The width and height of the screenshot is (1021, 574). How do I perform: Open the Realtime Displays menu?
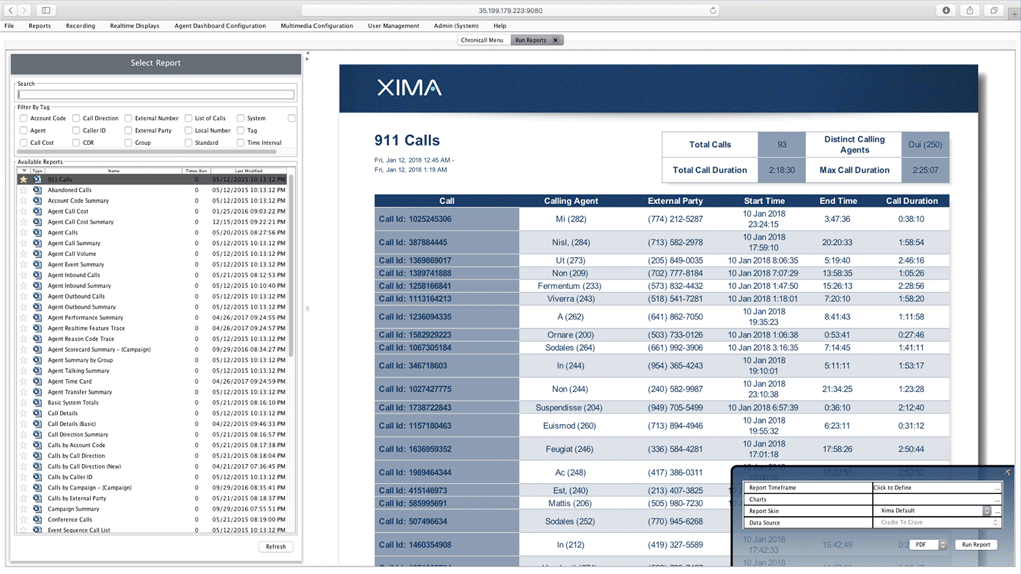coord(134,26)
